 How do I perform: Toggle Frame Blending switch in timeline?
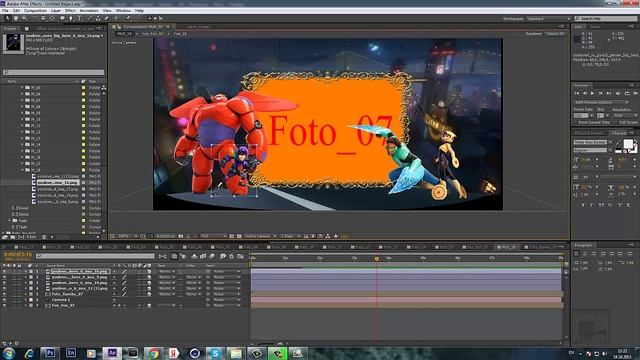pyautogui.click(x=203, y=256)
